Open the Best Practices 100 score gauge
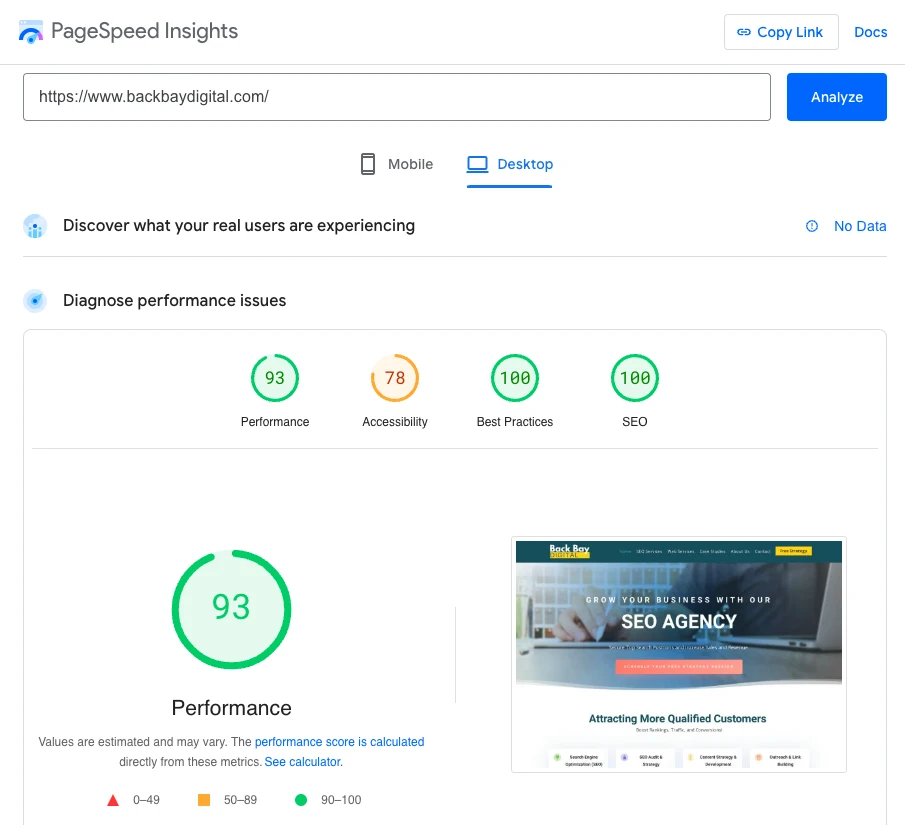 pyautogui.click(x=515, y=379)
